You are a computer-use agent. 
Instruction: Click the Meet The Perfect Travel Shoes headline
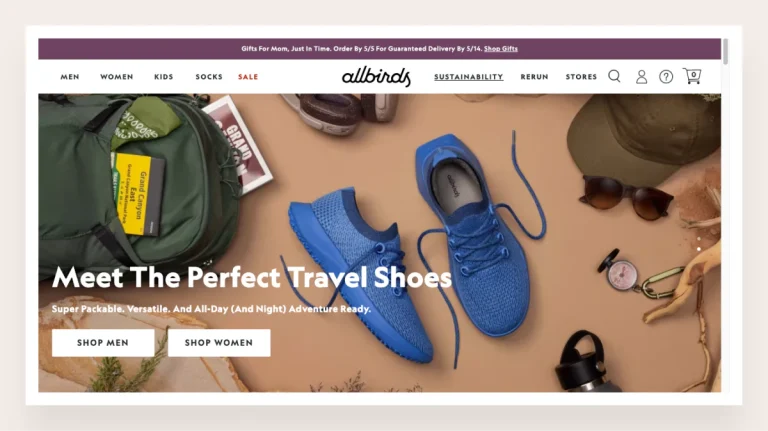(252, 277)
